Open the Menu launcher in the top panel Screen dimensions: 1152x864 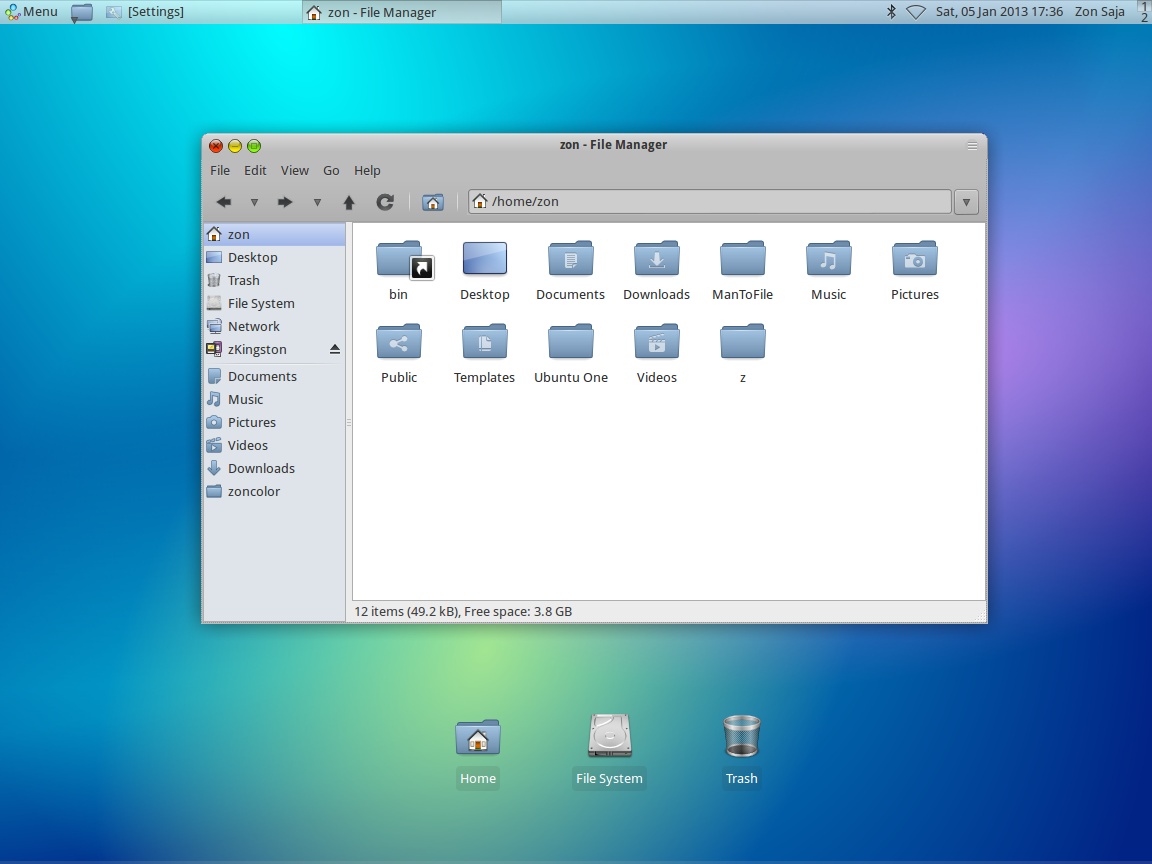(31, 11)
